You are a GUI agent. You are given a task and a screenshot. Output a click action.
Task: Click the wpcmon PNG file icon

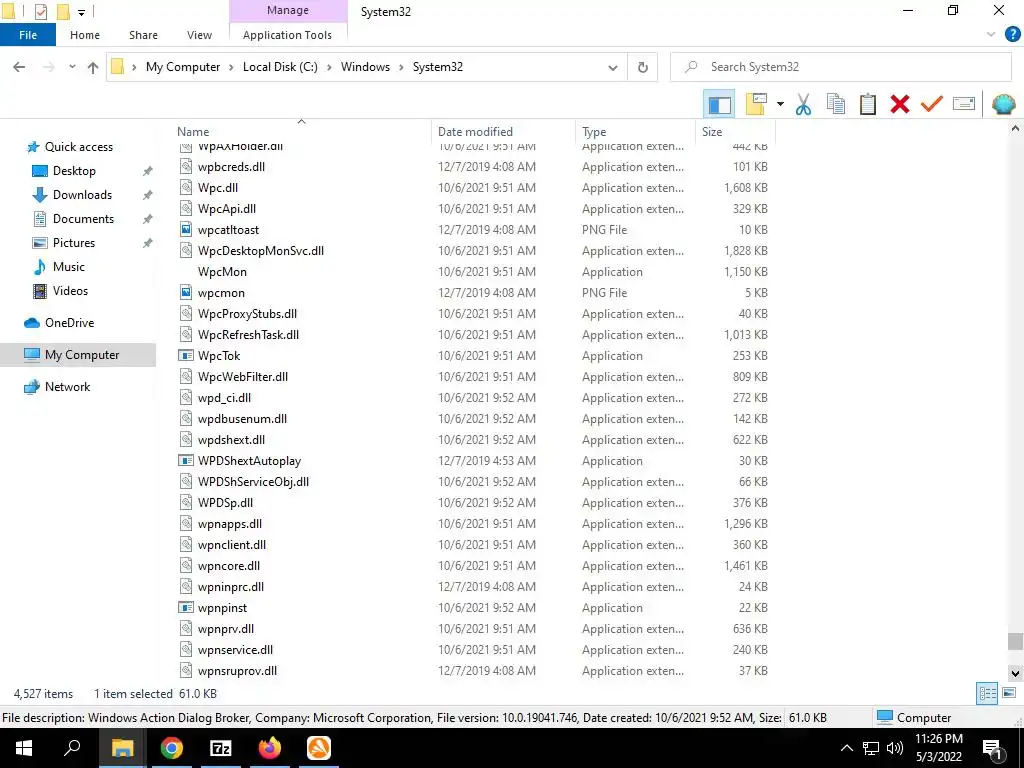pyautogui.click(x=186, y=293)
